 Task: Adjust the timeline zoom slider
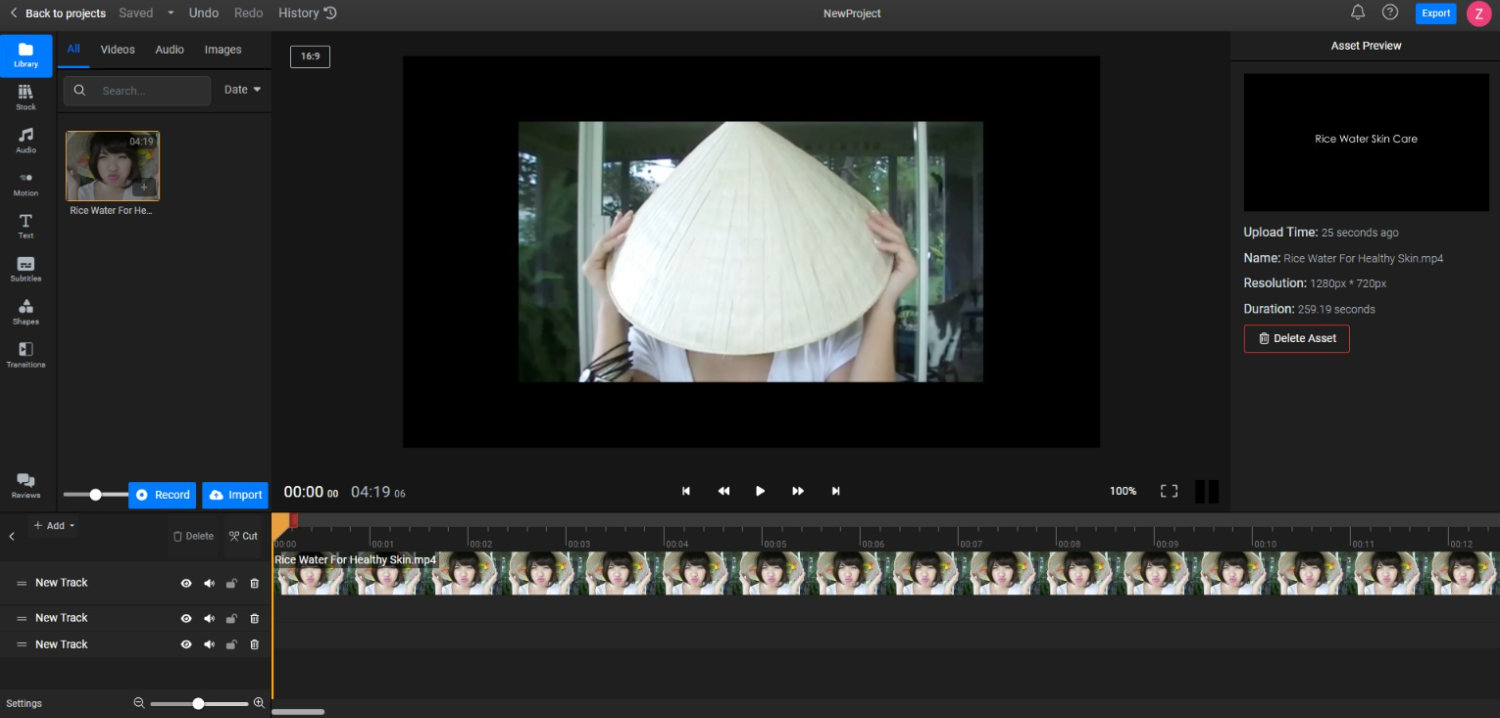coord(199,704)
